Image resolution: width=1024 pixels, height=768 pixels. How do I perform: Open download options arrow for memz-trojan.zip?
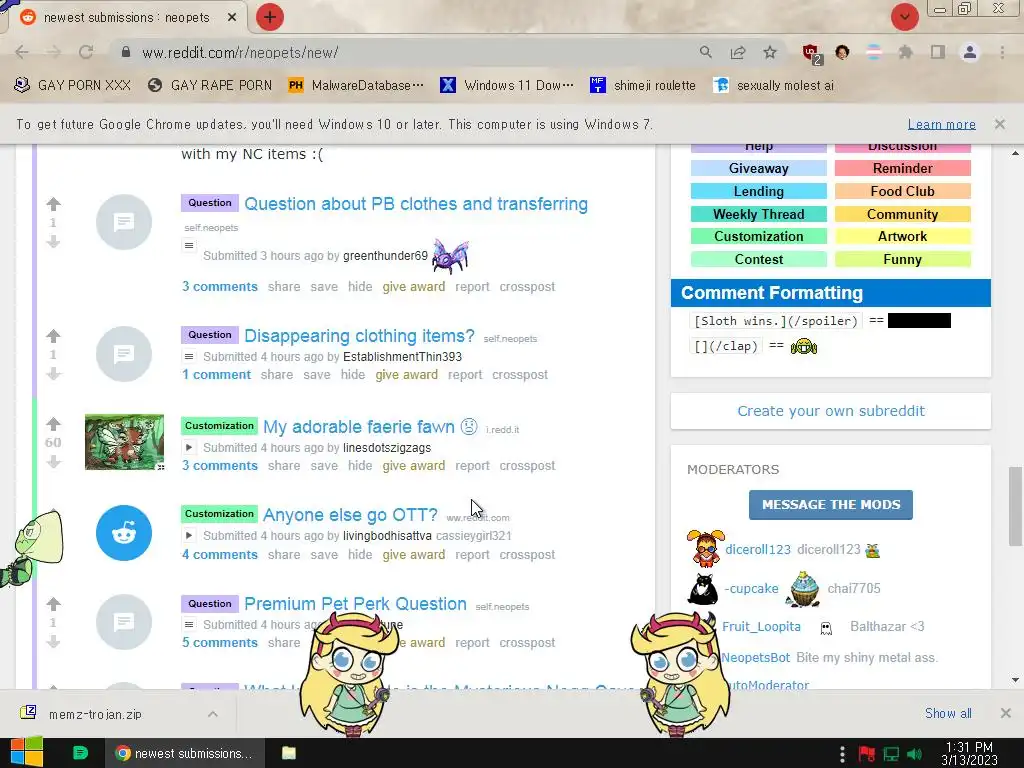(x=213, y=714)
